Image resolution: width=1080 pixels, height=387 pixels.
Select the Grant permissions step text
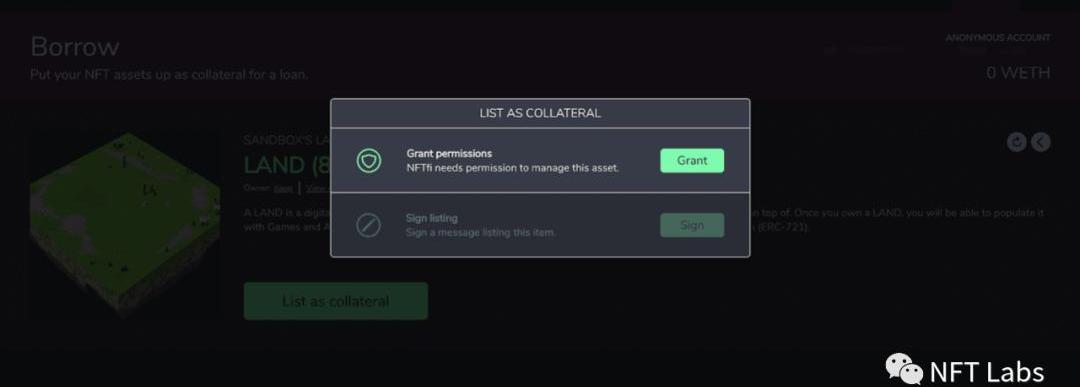tap(512, 160)
